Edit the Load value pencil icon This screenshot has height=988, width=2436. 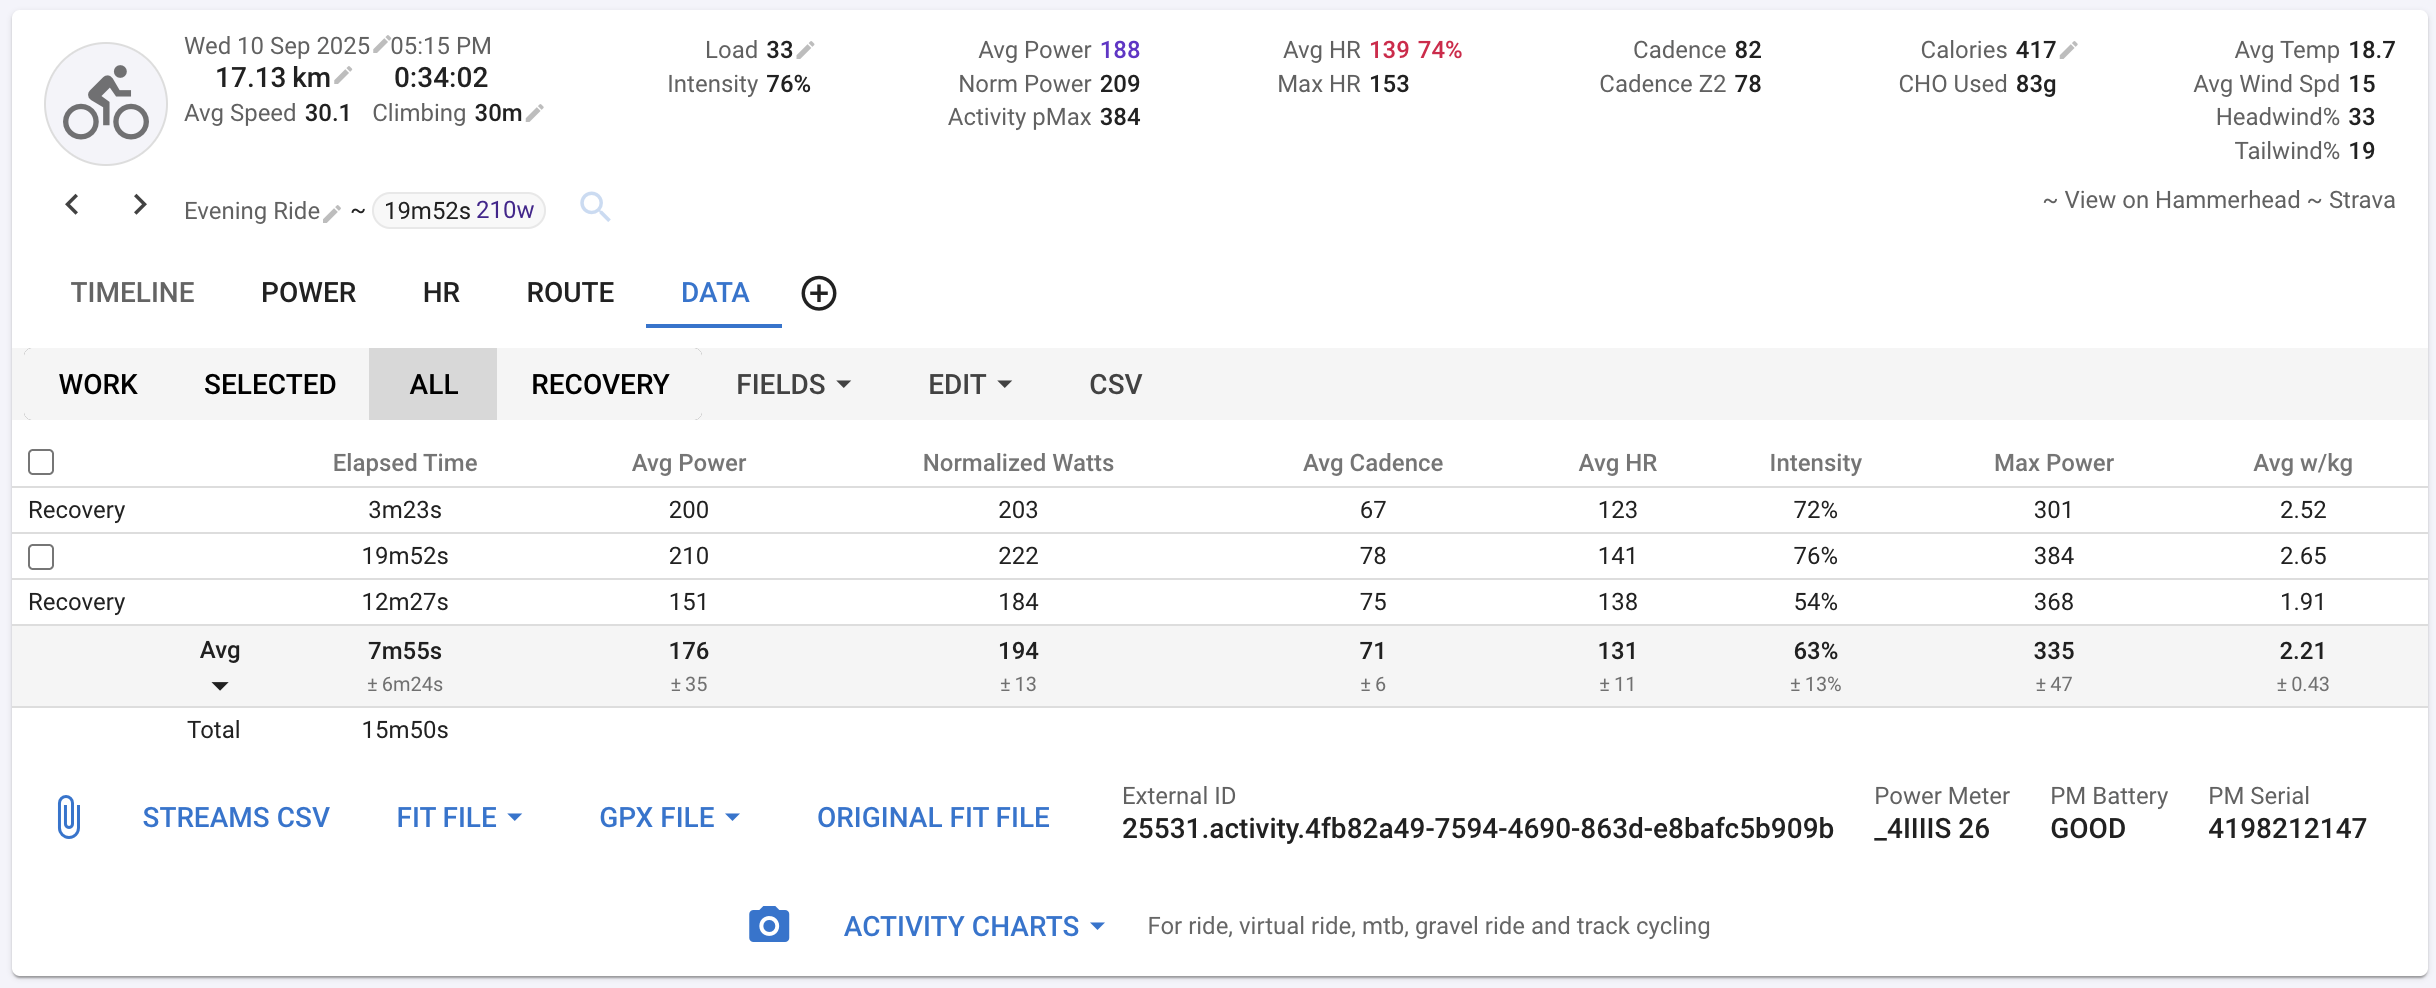(806, 49)
